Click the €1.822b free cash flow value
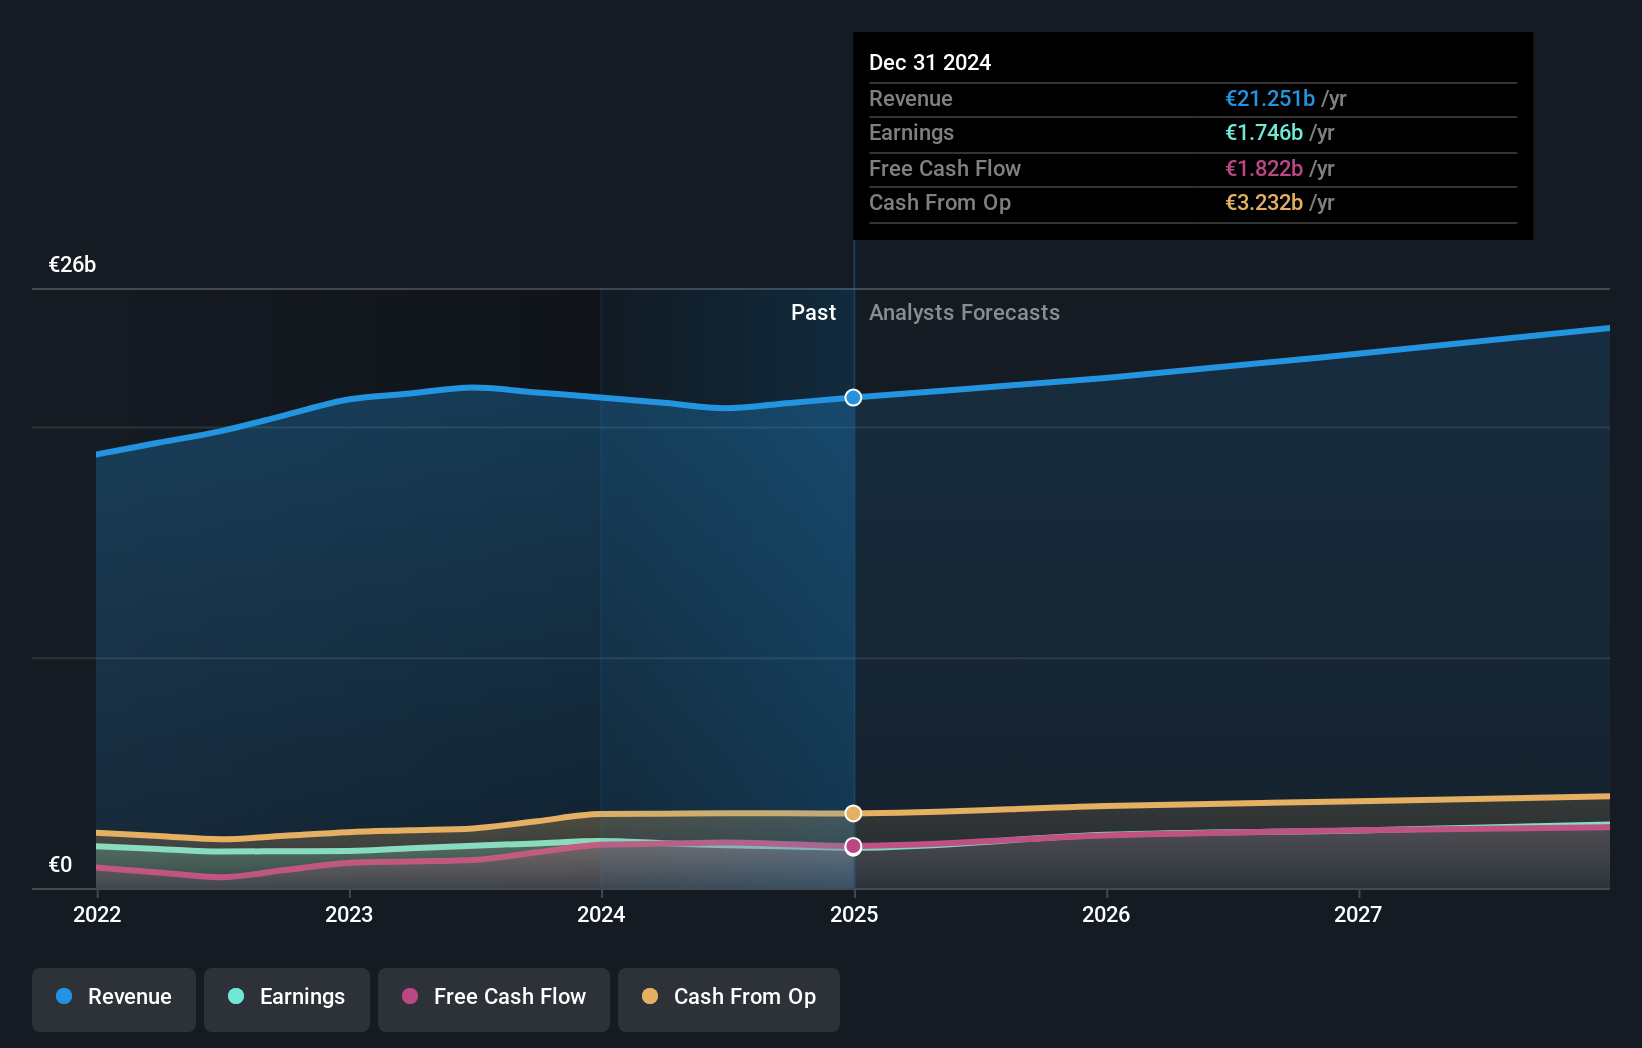This screenshot has width=1642, height=1048. [1264, 169]
